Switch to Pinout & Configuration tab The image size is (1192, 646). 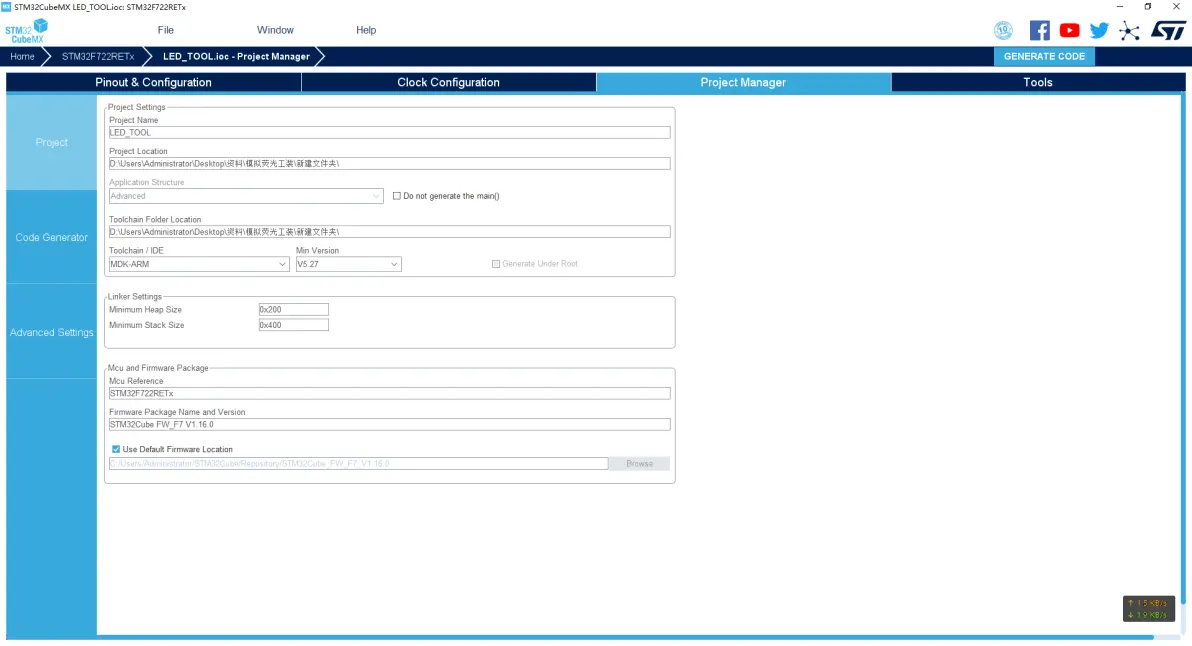154,82
